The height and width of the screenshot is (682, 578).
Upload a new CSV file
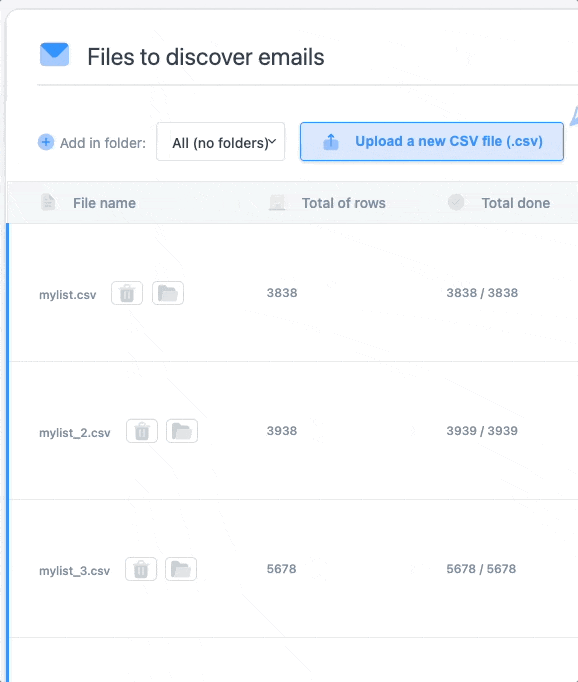coord(432,142)
